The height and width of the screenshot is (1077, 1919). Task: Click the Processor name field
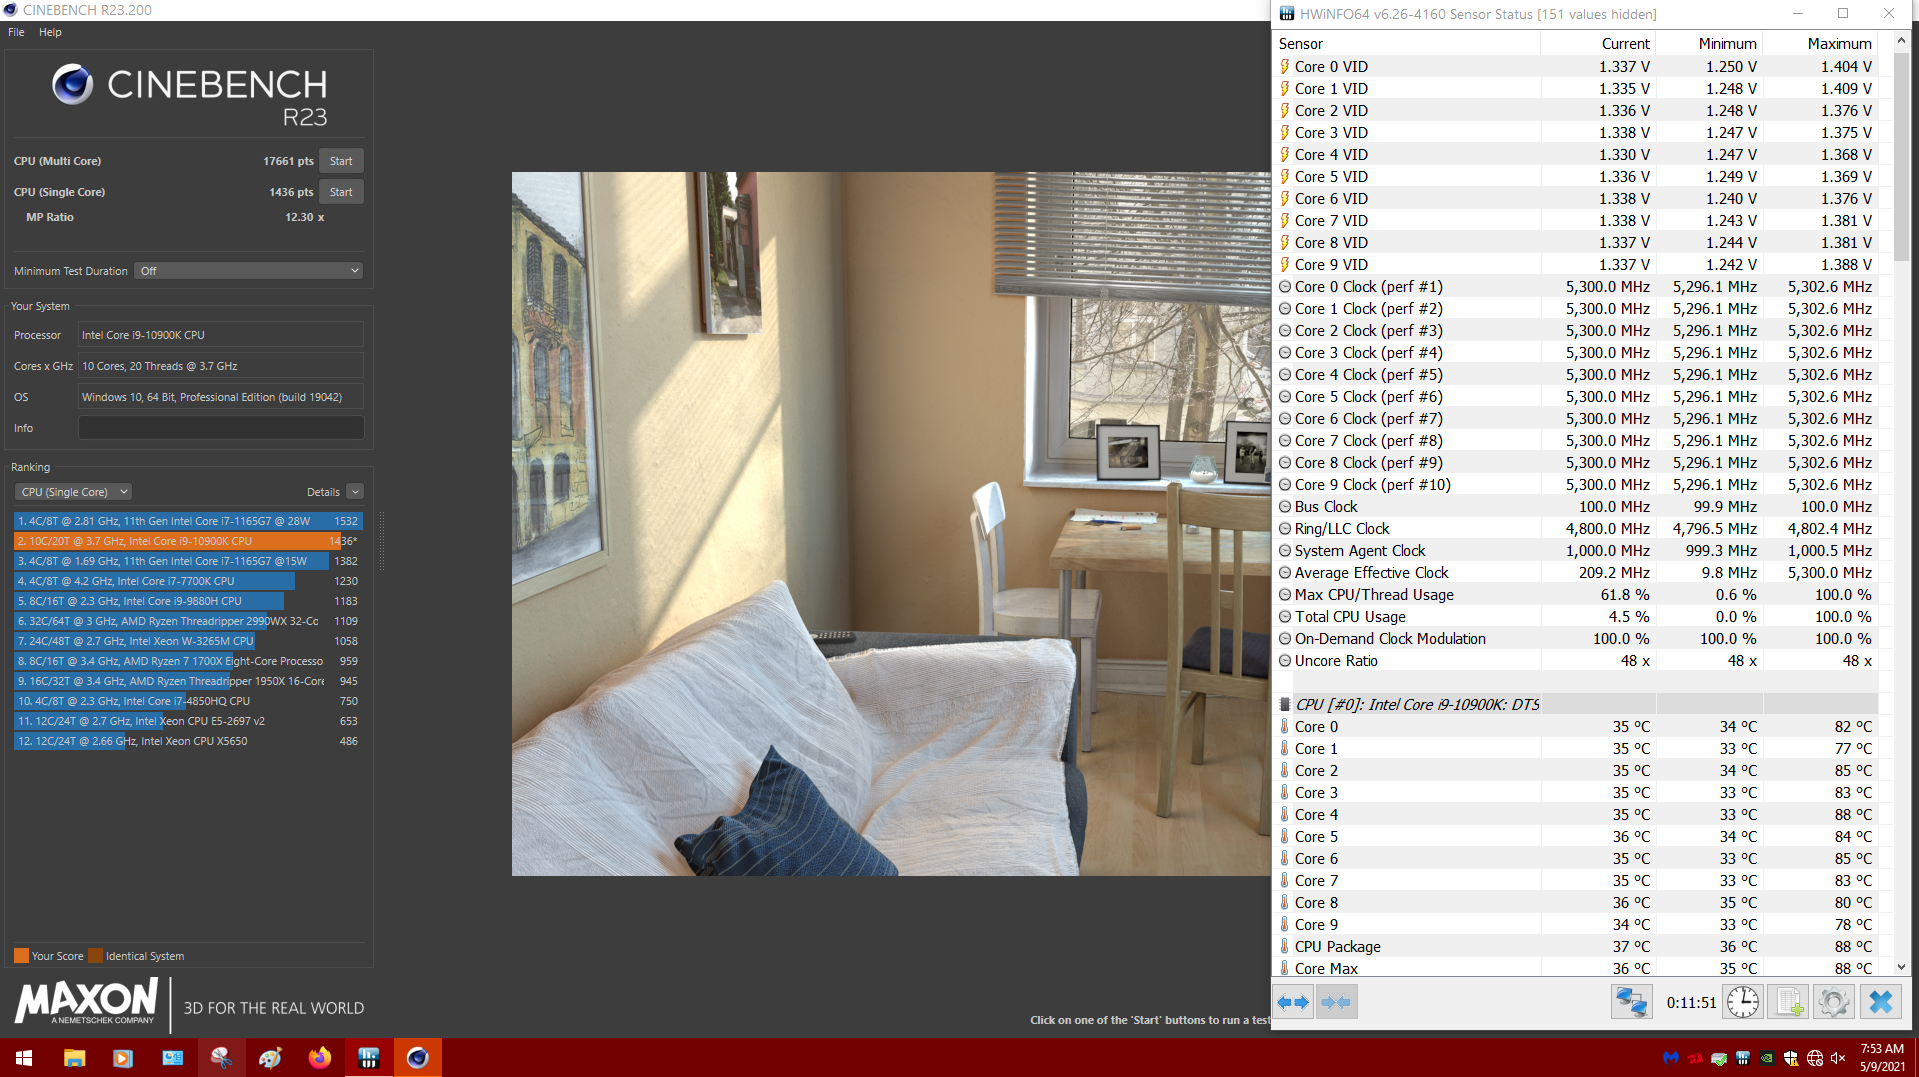coord(221,335)
